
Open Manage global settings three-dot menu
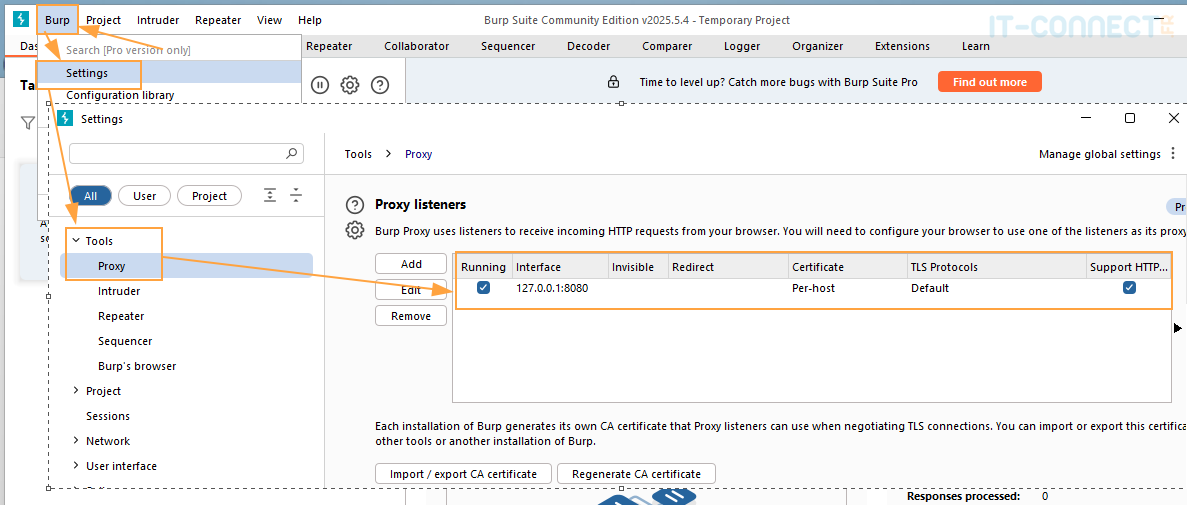point(1173,154)
